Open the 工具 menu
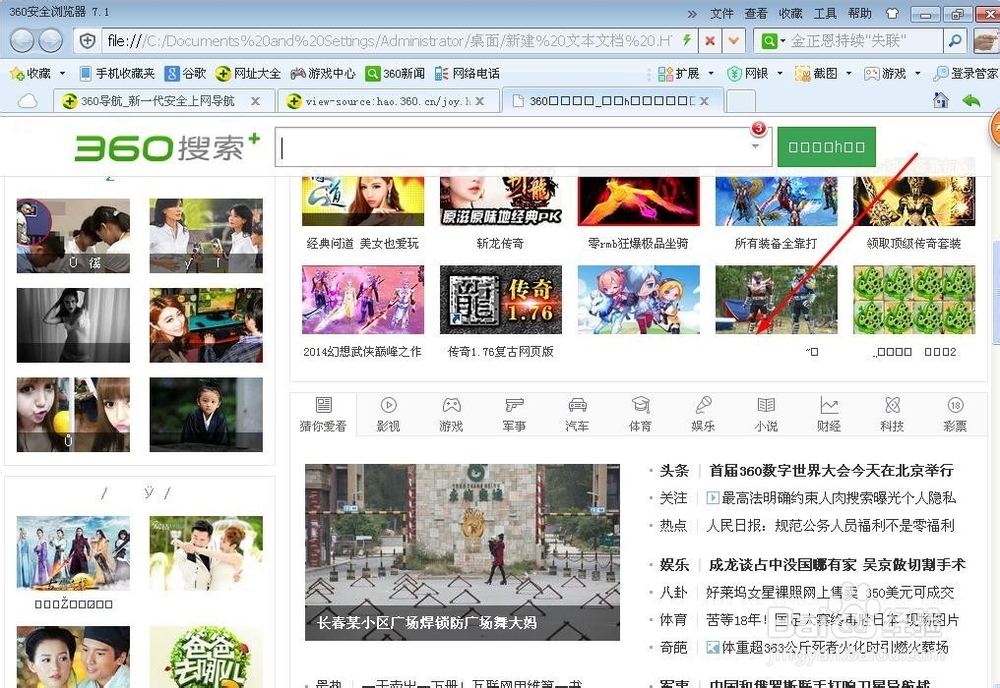Viewport: 1000px width, 688px height. pyautogui.click(x=825, y=13)
